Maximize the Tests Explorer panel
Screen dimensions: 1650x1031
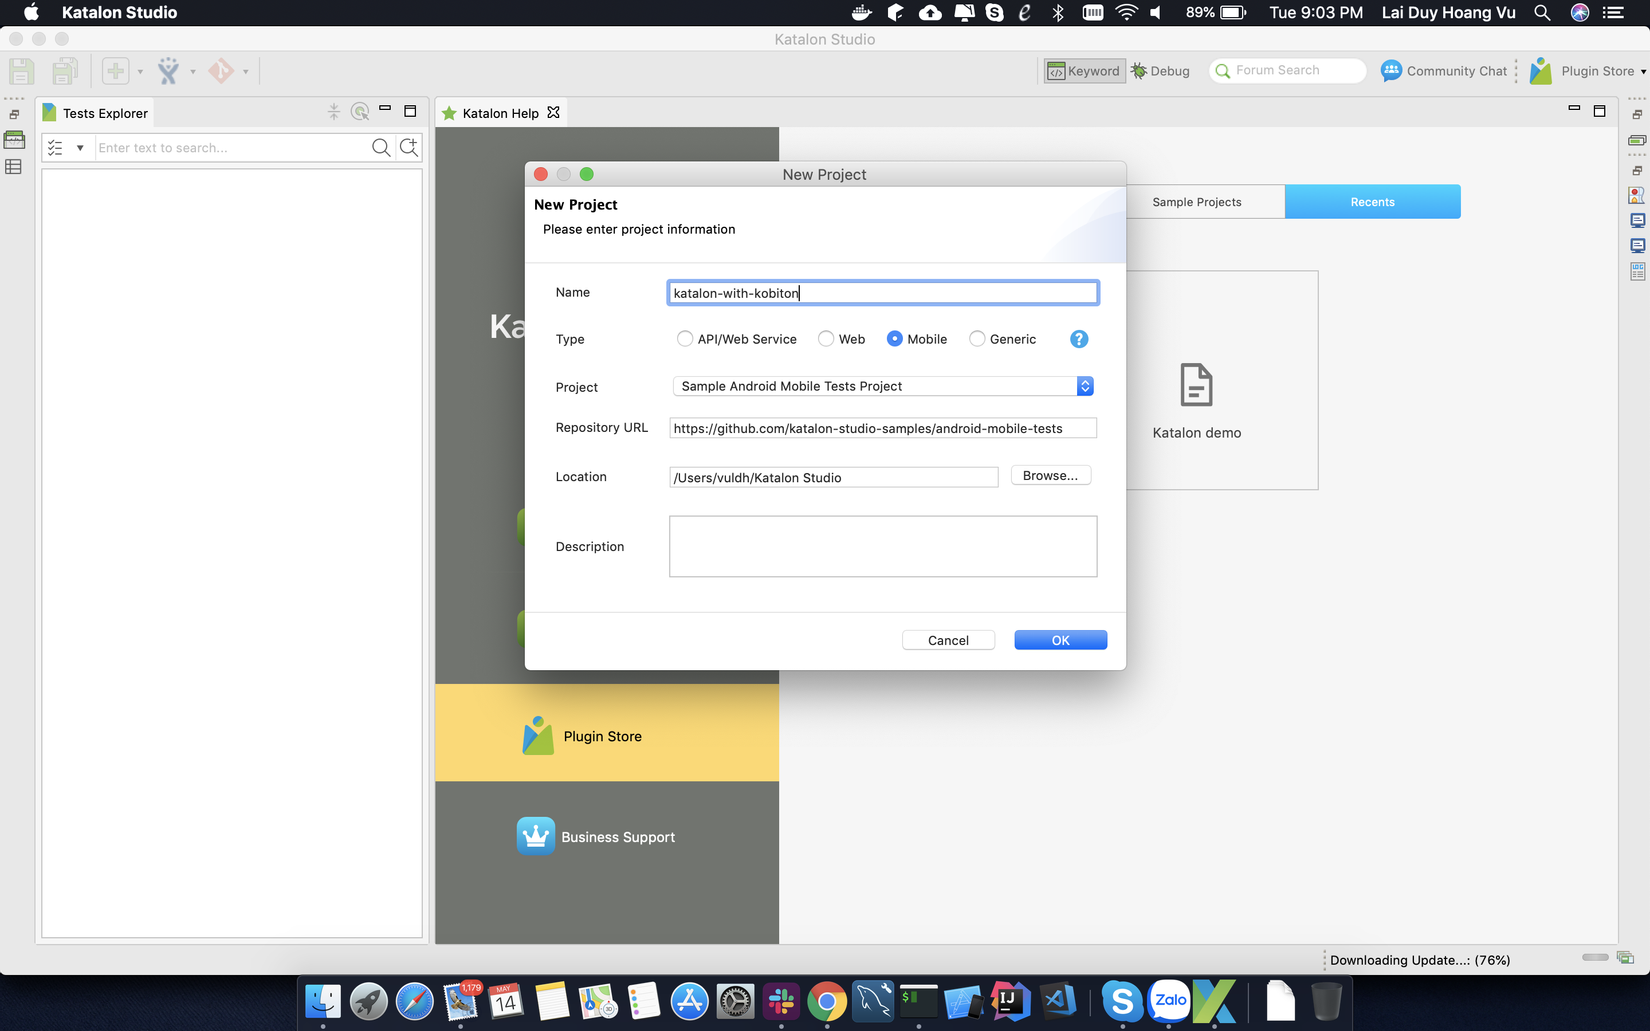click(410, 111)
